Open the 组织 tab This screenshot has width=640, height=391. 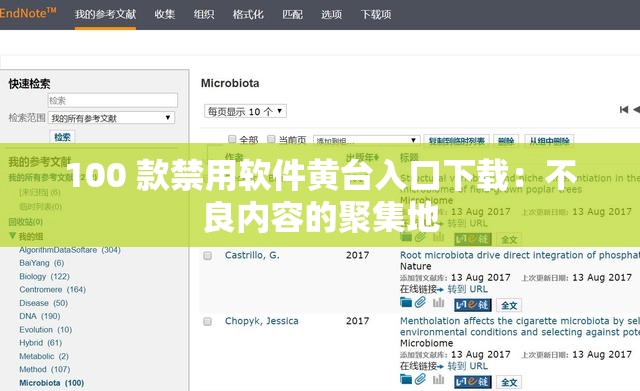(x=204, y=14)
